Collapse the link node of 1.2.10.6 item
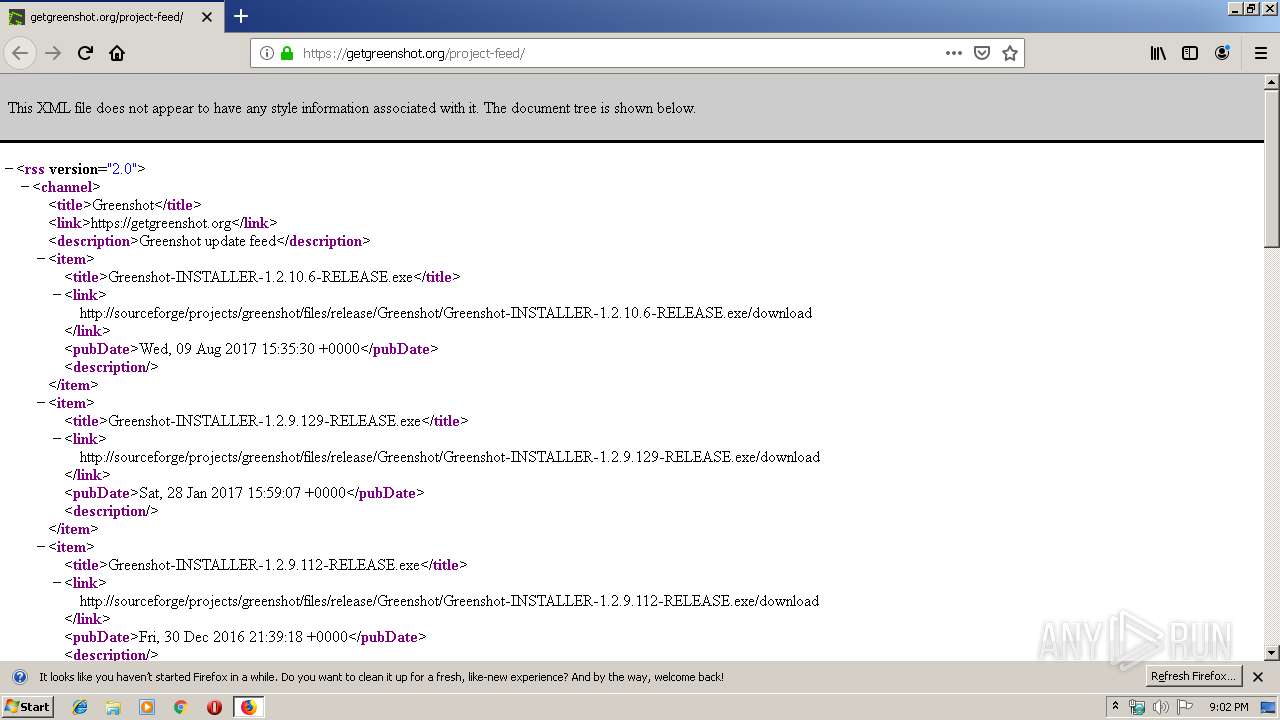This screenshot has width=1280, height=720. click(x=57, y=295)
